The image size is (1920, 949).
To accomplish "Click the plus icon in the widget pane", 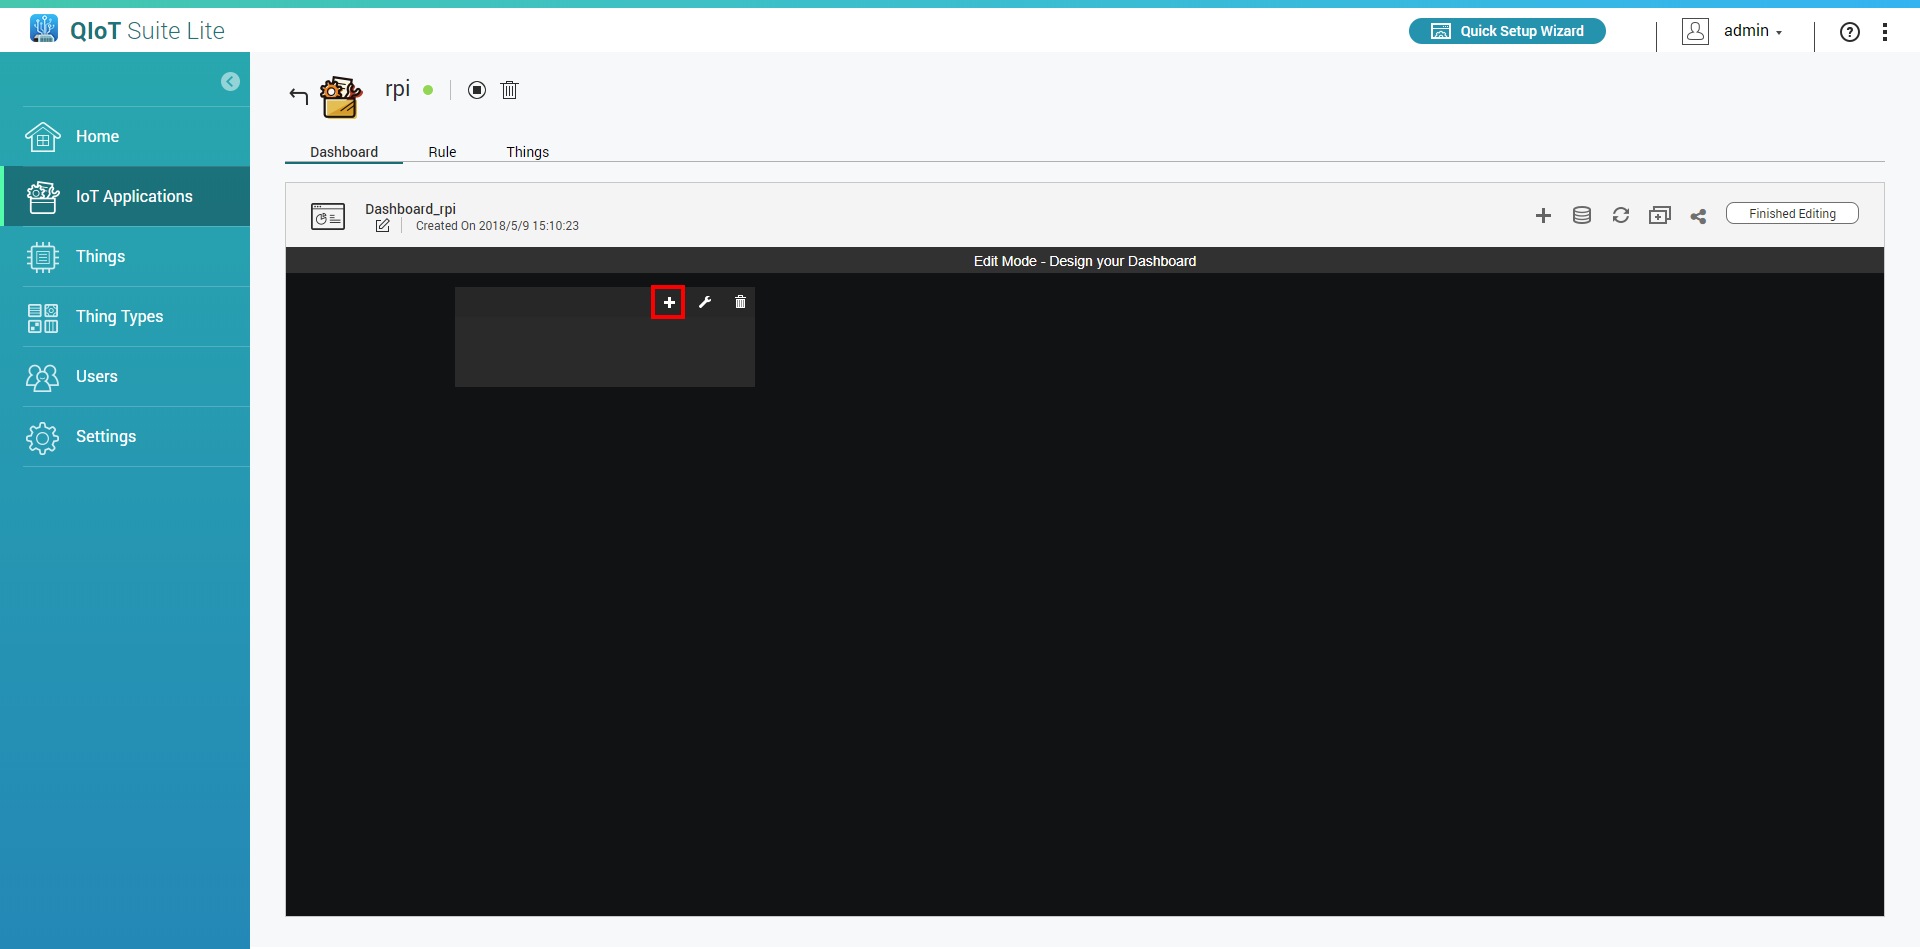I will point(668,302).
